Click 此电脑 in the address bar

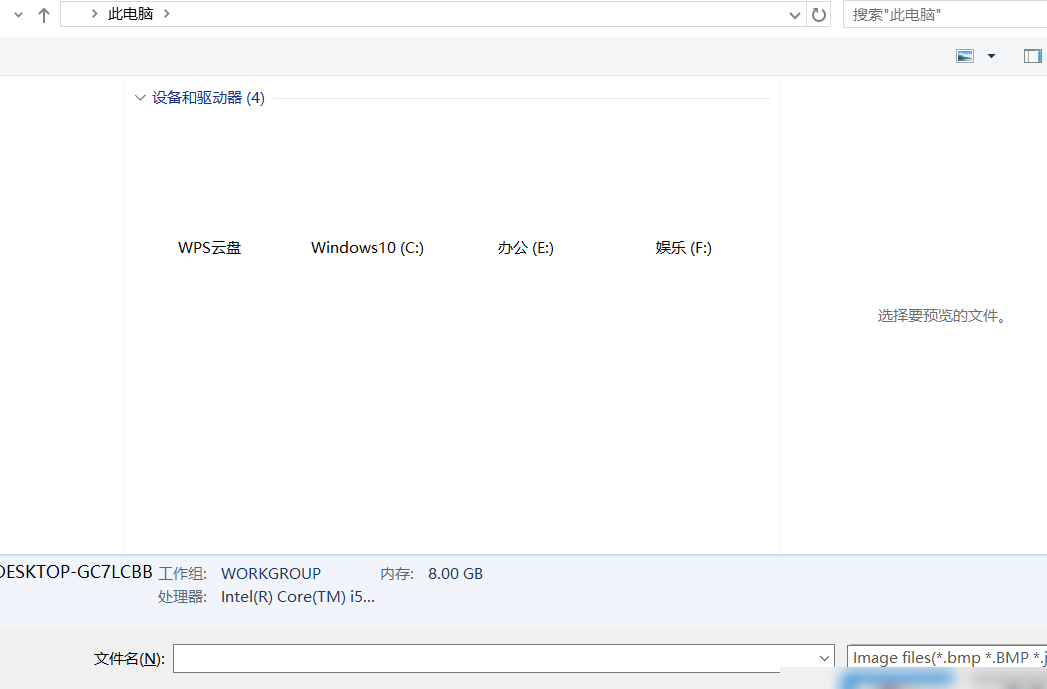pos(130,14)
